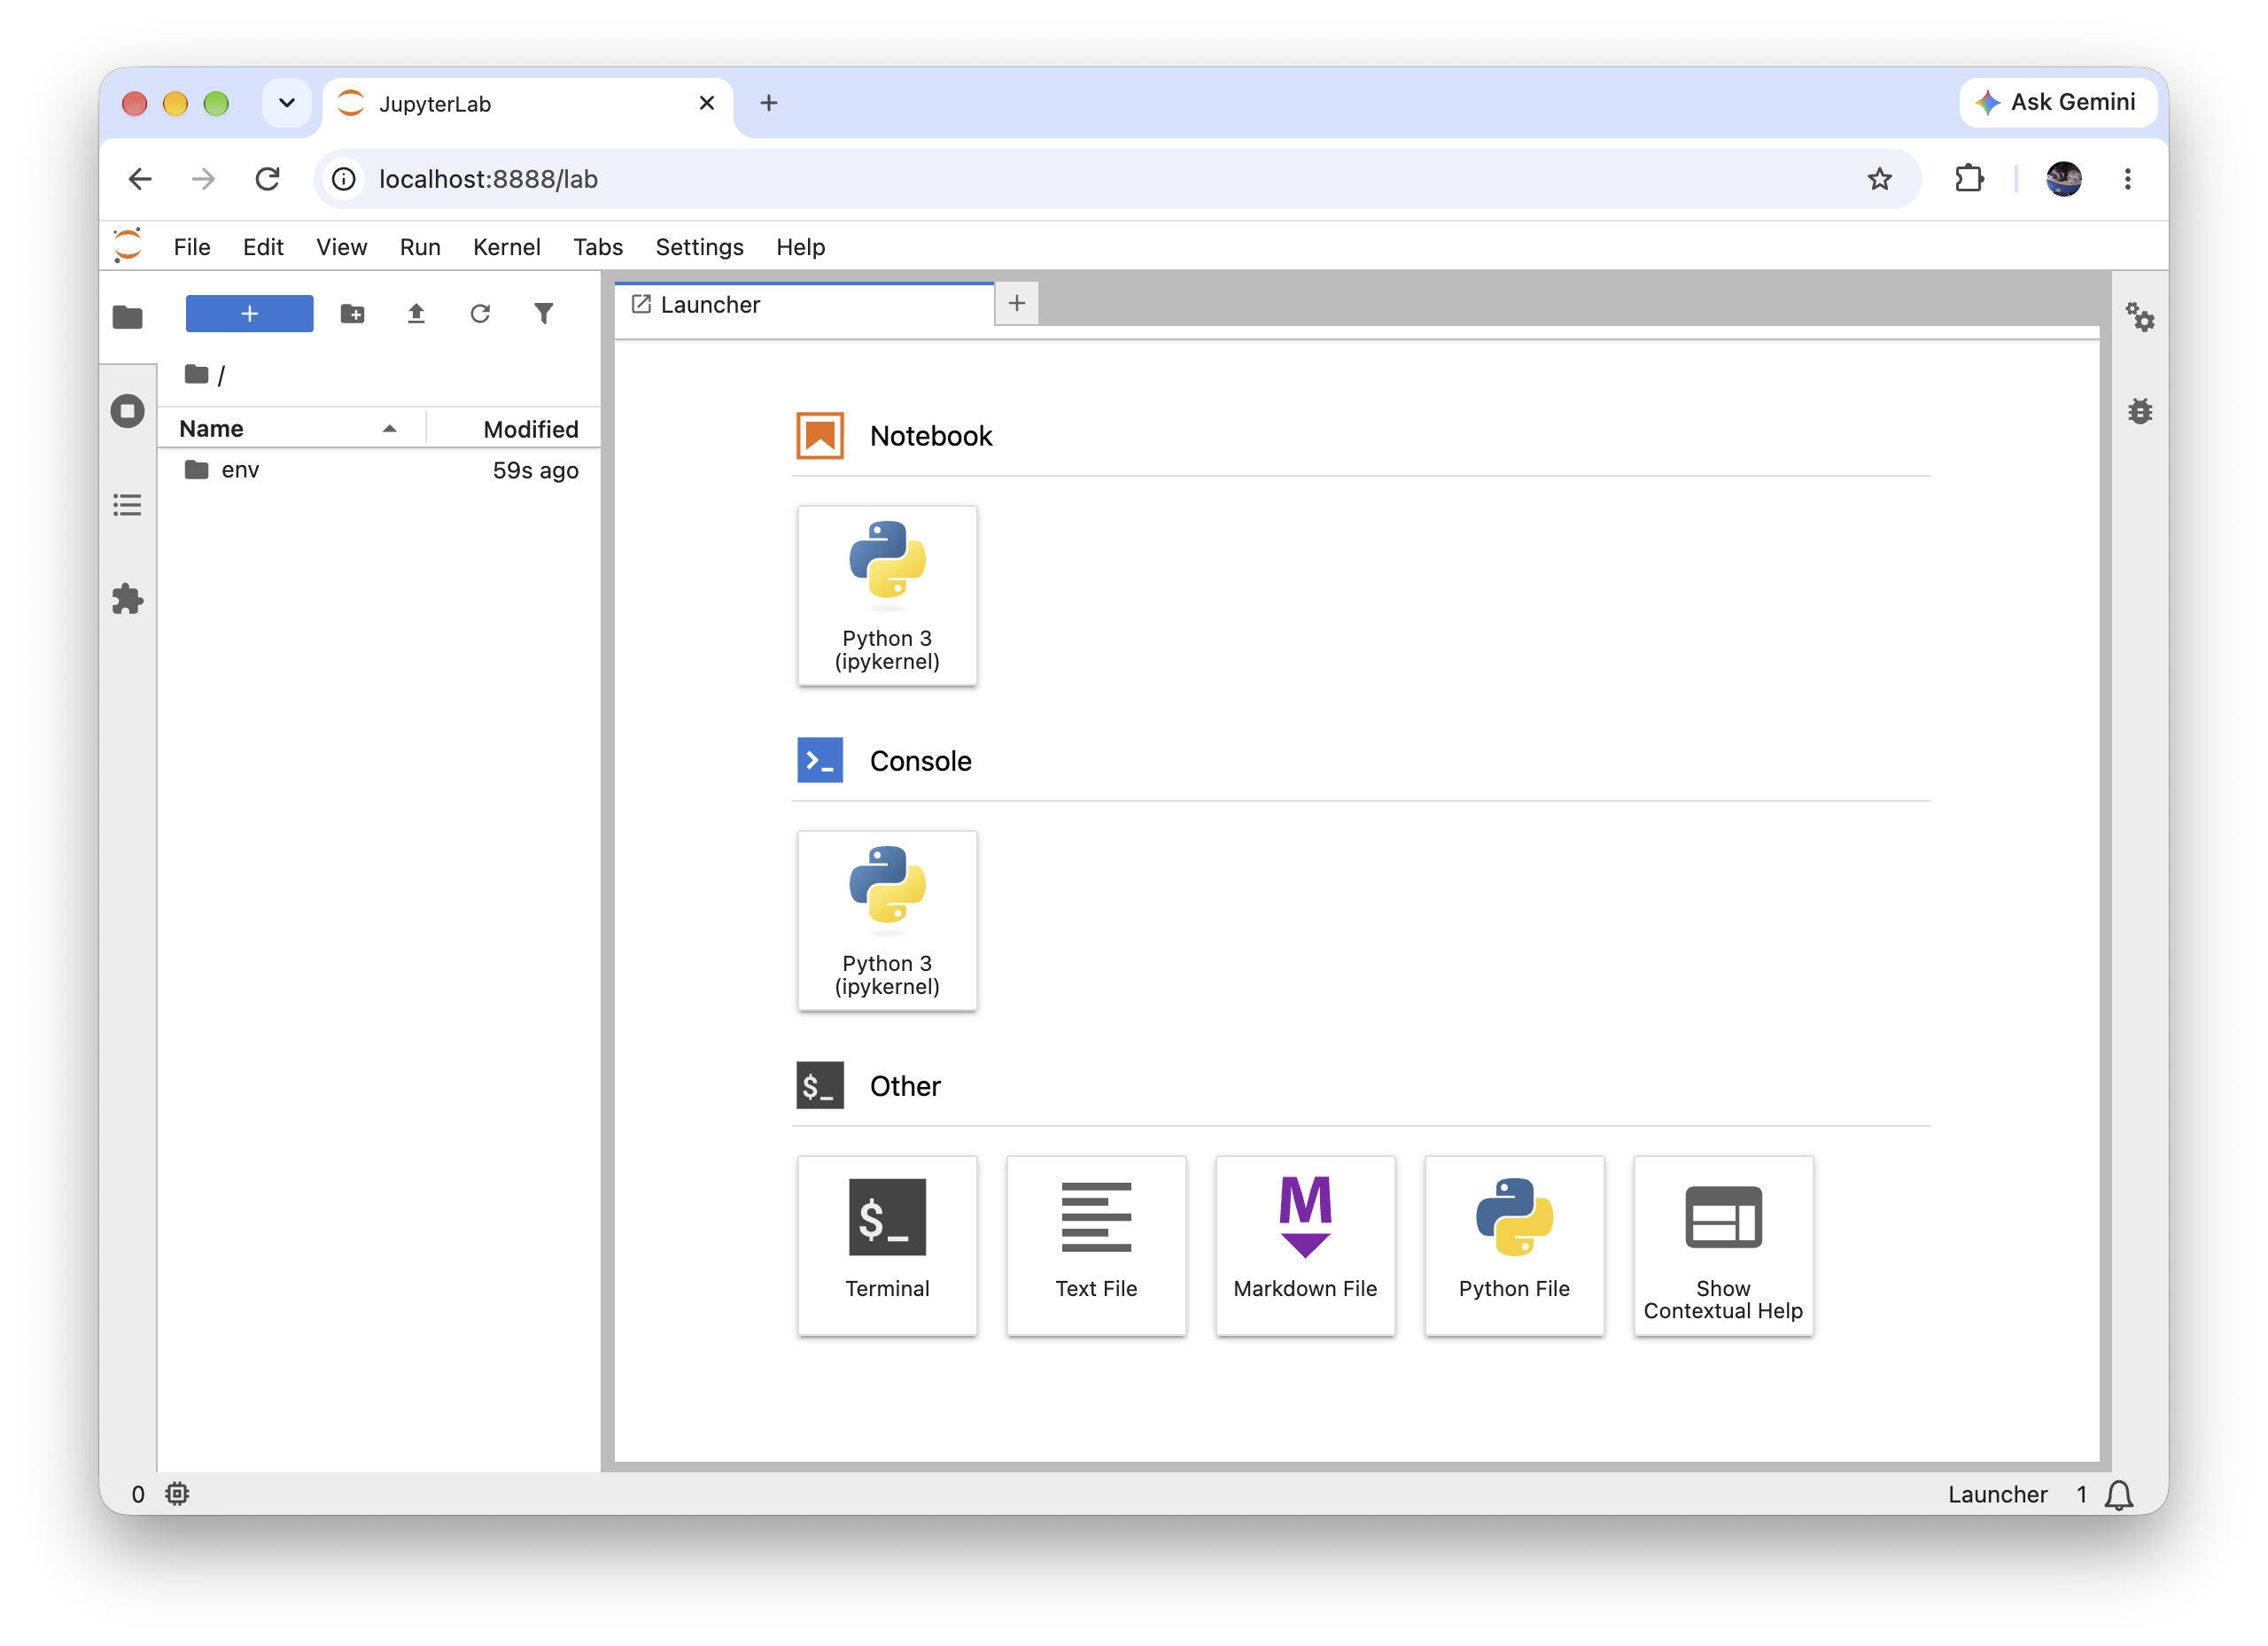Open the File menu
Viewport: 2268px width, 1646px height.
(x=192, y=247)
